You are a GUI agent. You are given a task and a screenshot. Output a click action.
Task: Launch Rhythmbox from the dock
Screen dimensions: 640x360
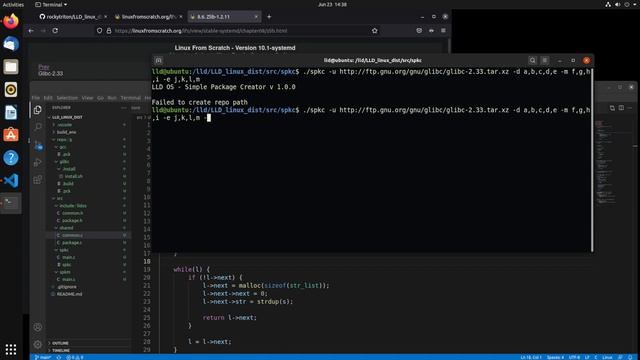coord(11,89)
